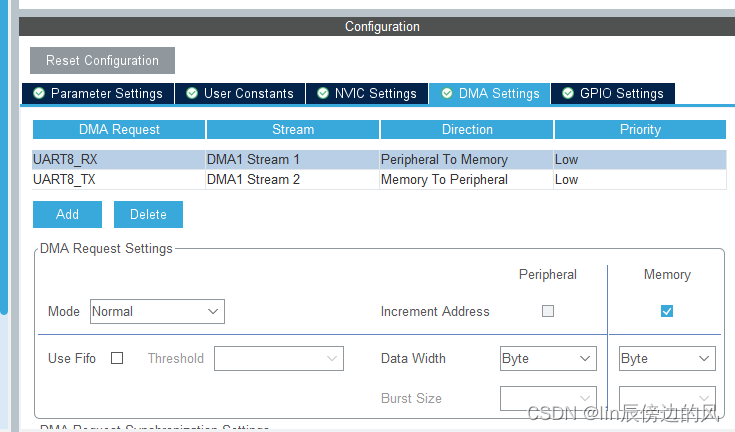Open the NVIC Settings tab
This screenshot has height=432, width=735.
(367, 93)
